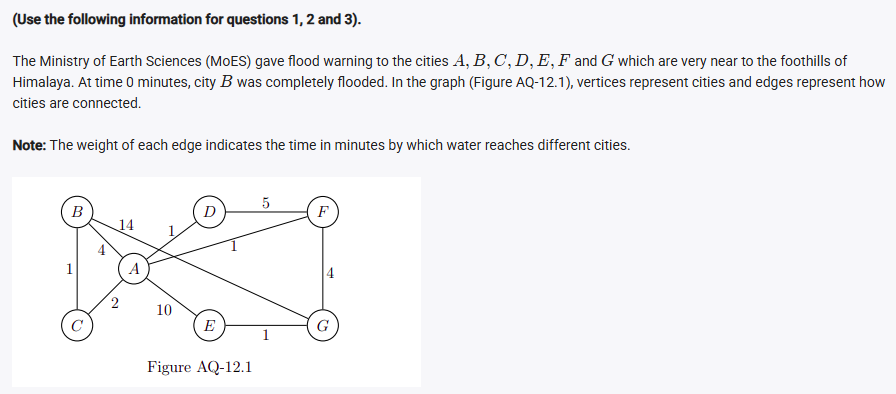This screenshot has height=394, width=896.
Task: Select weight 4 on edge B-A
Action: [x=101, y=250]
